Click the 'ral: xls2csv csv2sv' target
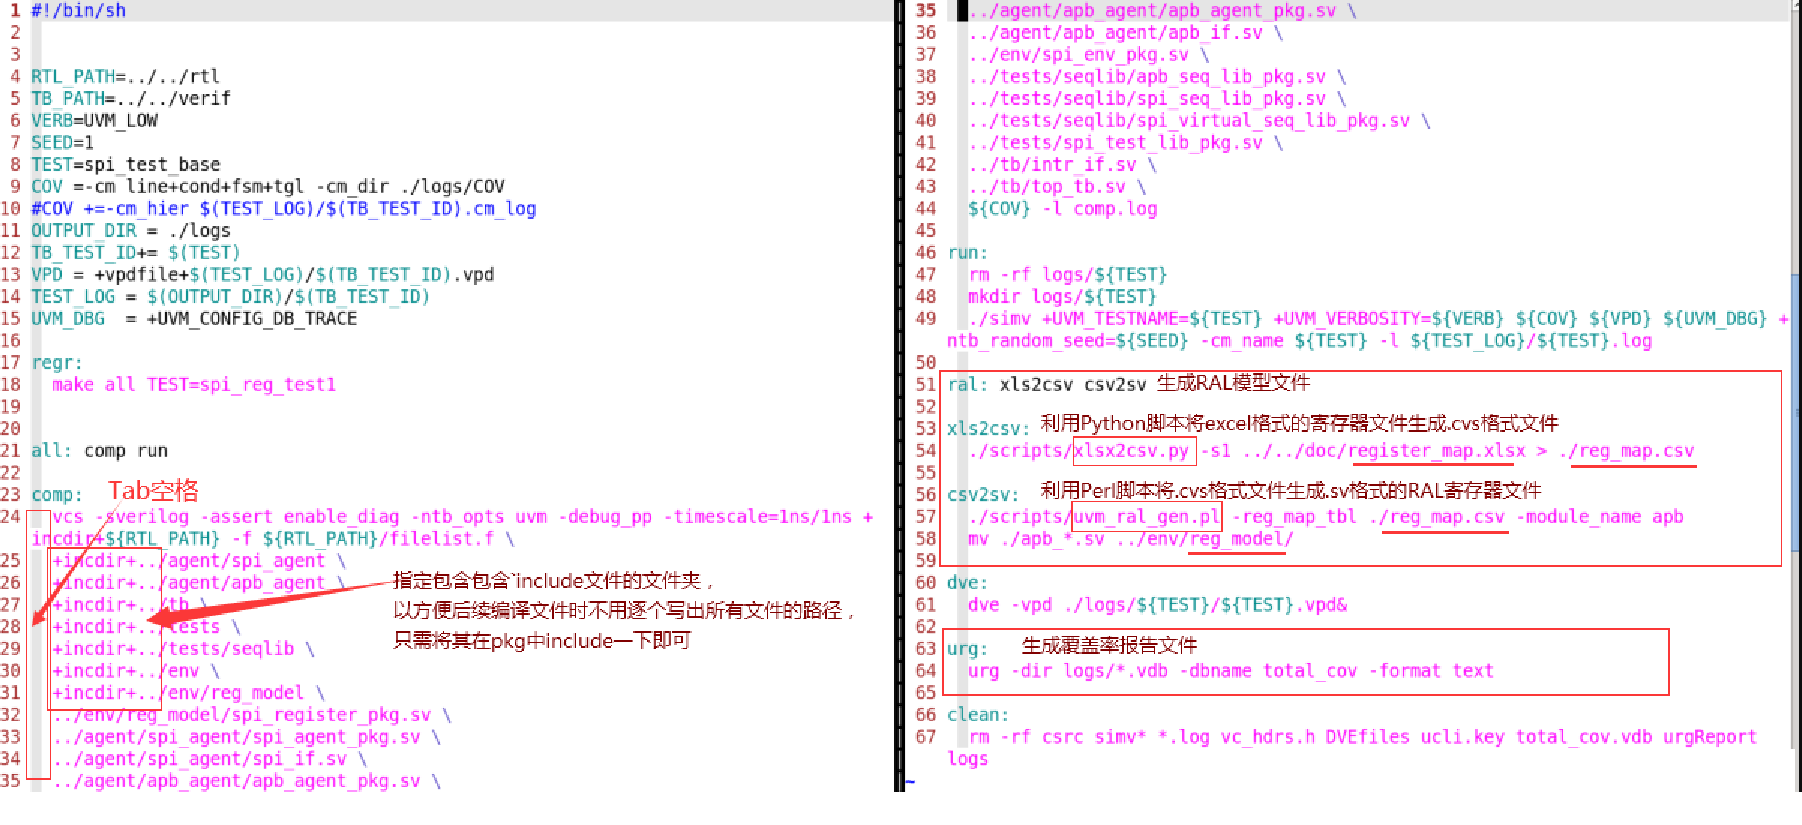Screen dimensions: 1802x825 click(1046, 384)
